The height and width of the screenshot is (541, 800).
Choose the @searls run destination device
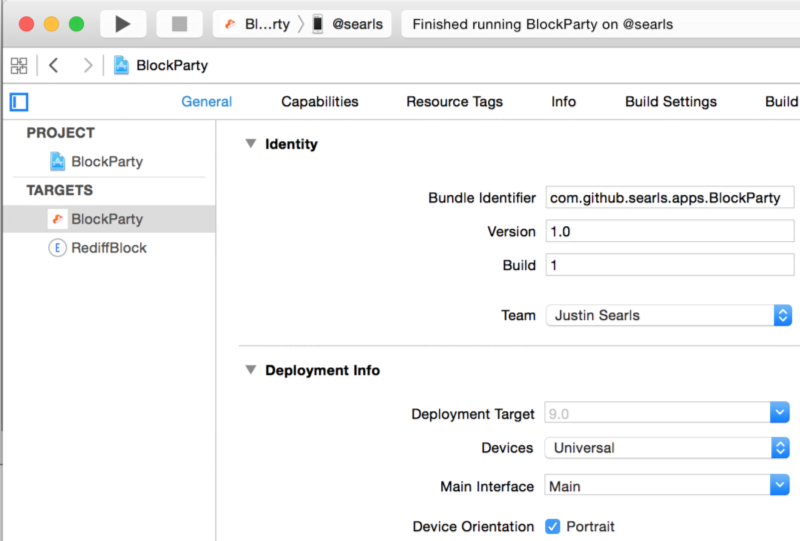click(x=348, y=24)
